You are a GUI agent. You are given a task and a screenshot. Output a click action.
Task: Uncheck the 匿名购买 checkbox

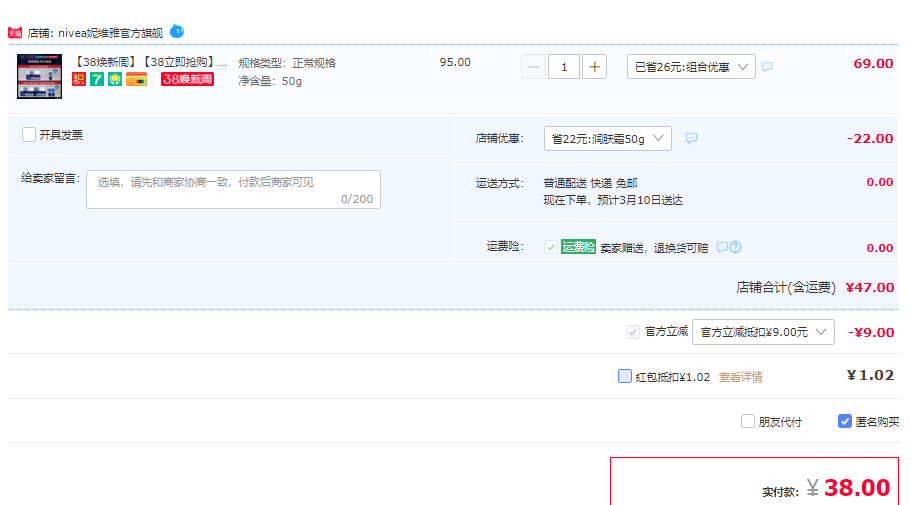[x=845, y=421]
